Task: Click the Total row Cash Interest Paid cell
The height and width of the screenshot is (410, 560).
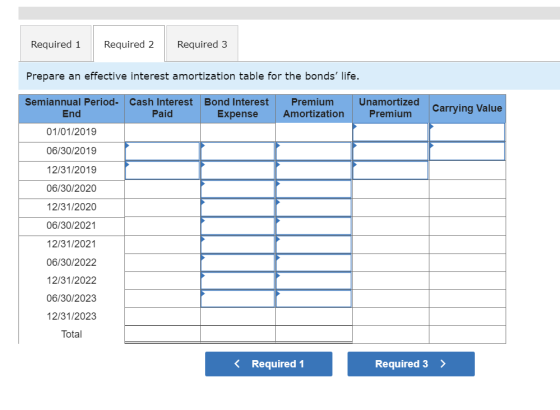Action: point(162,334)
